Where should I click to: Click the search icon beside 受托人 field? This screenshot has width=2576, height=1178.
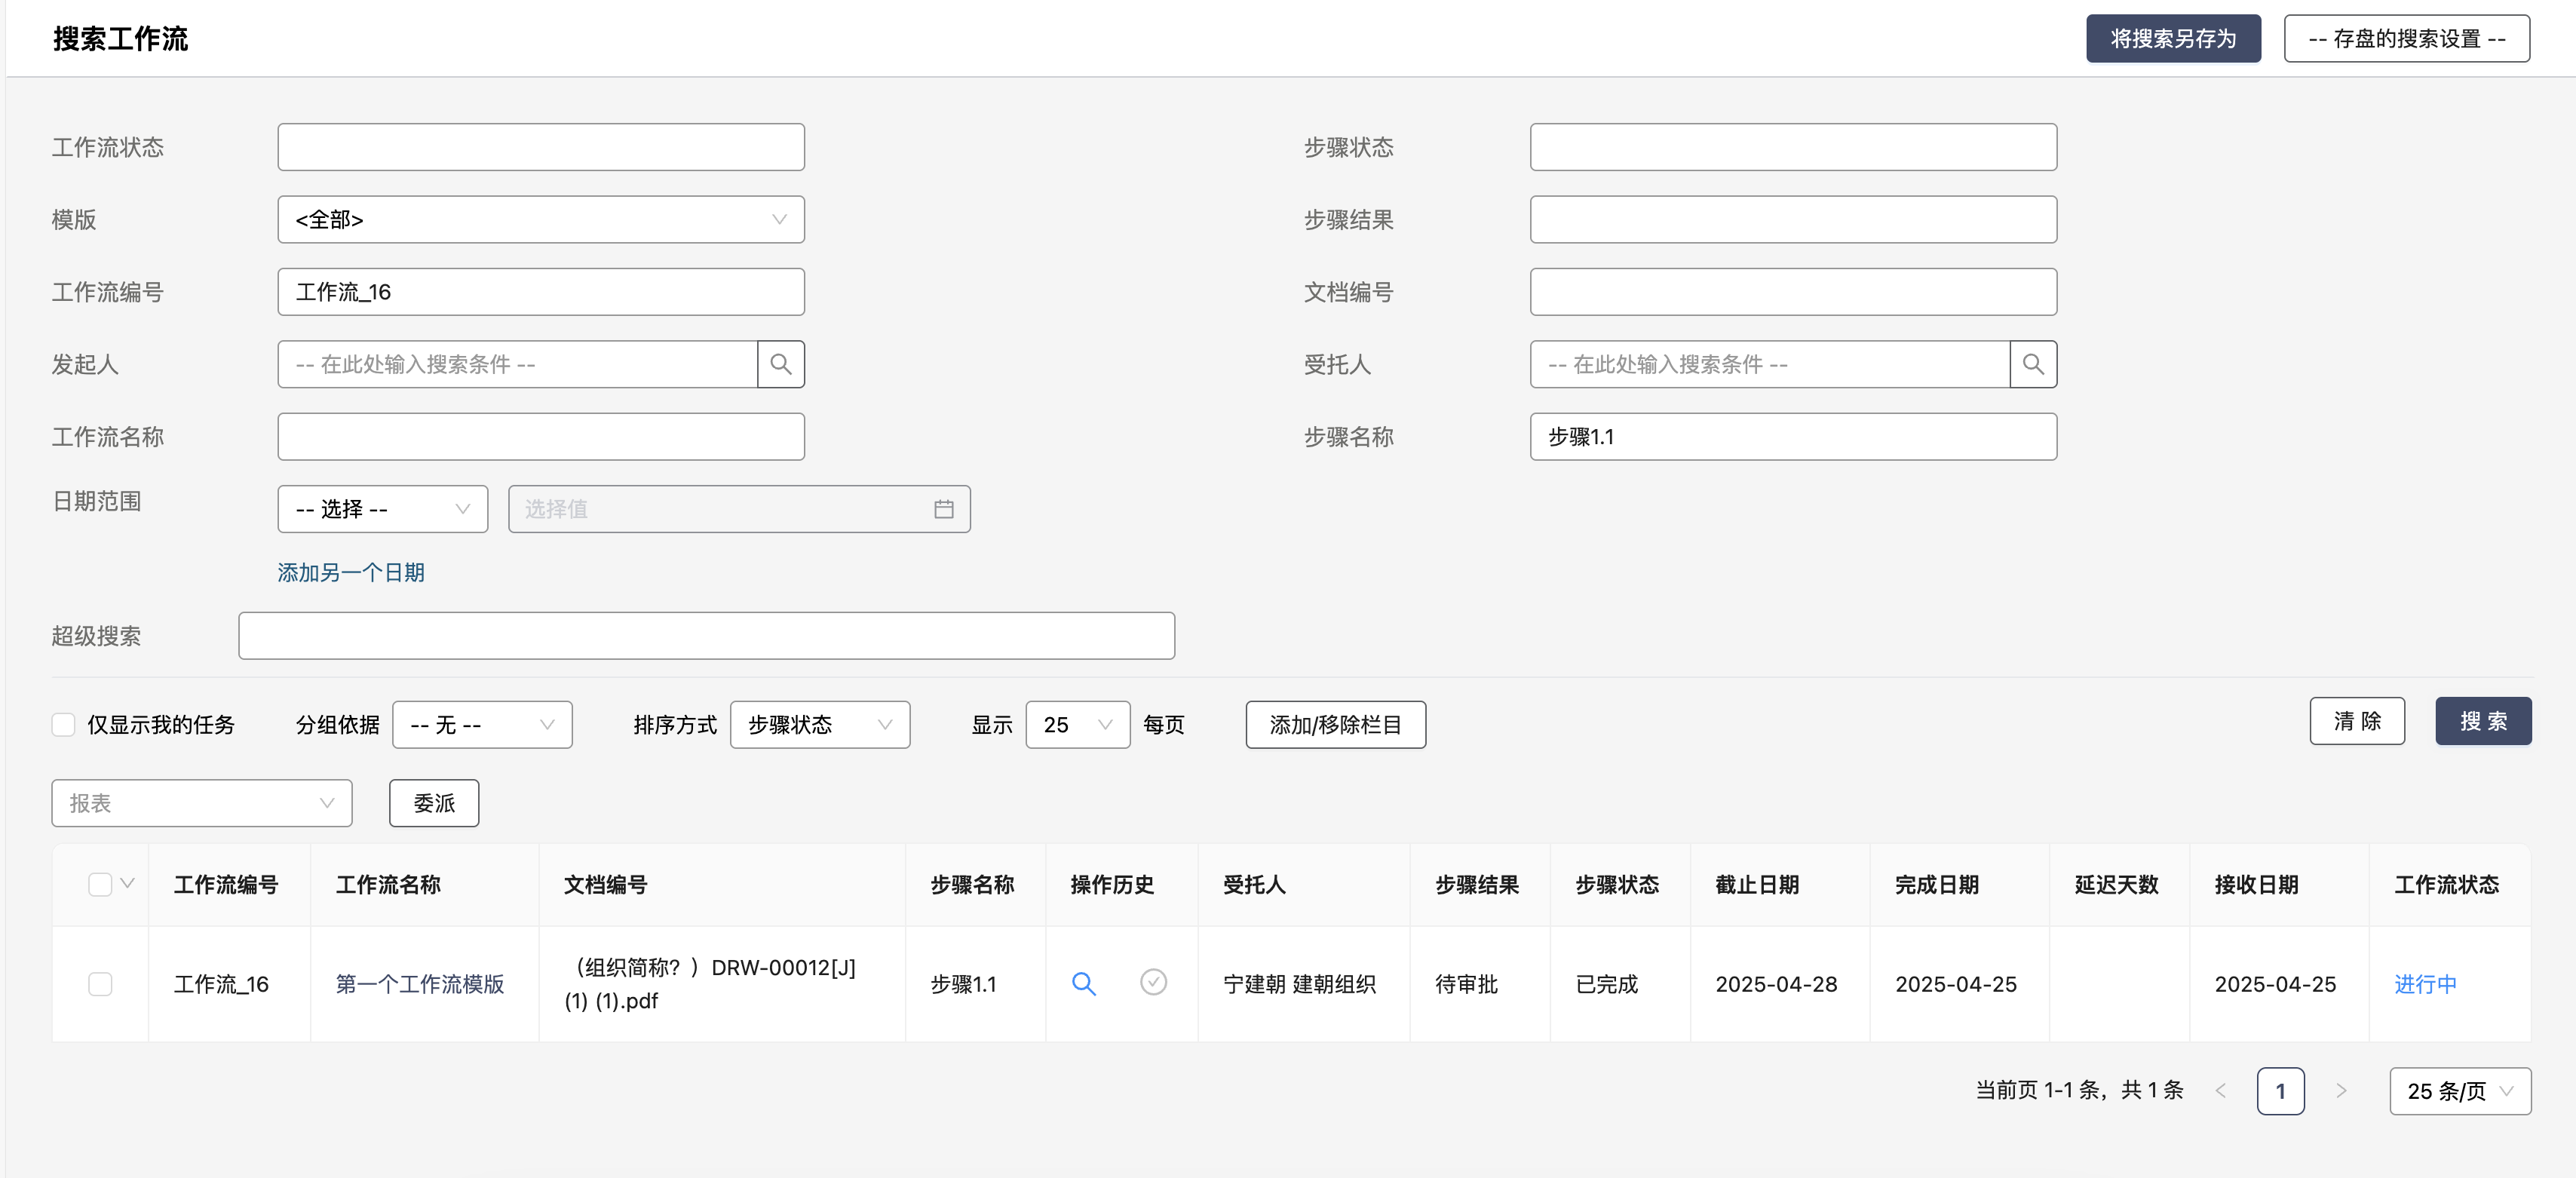[x=2032, y=364]
